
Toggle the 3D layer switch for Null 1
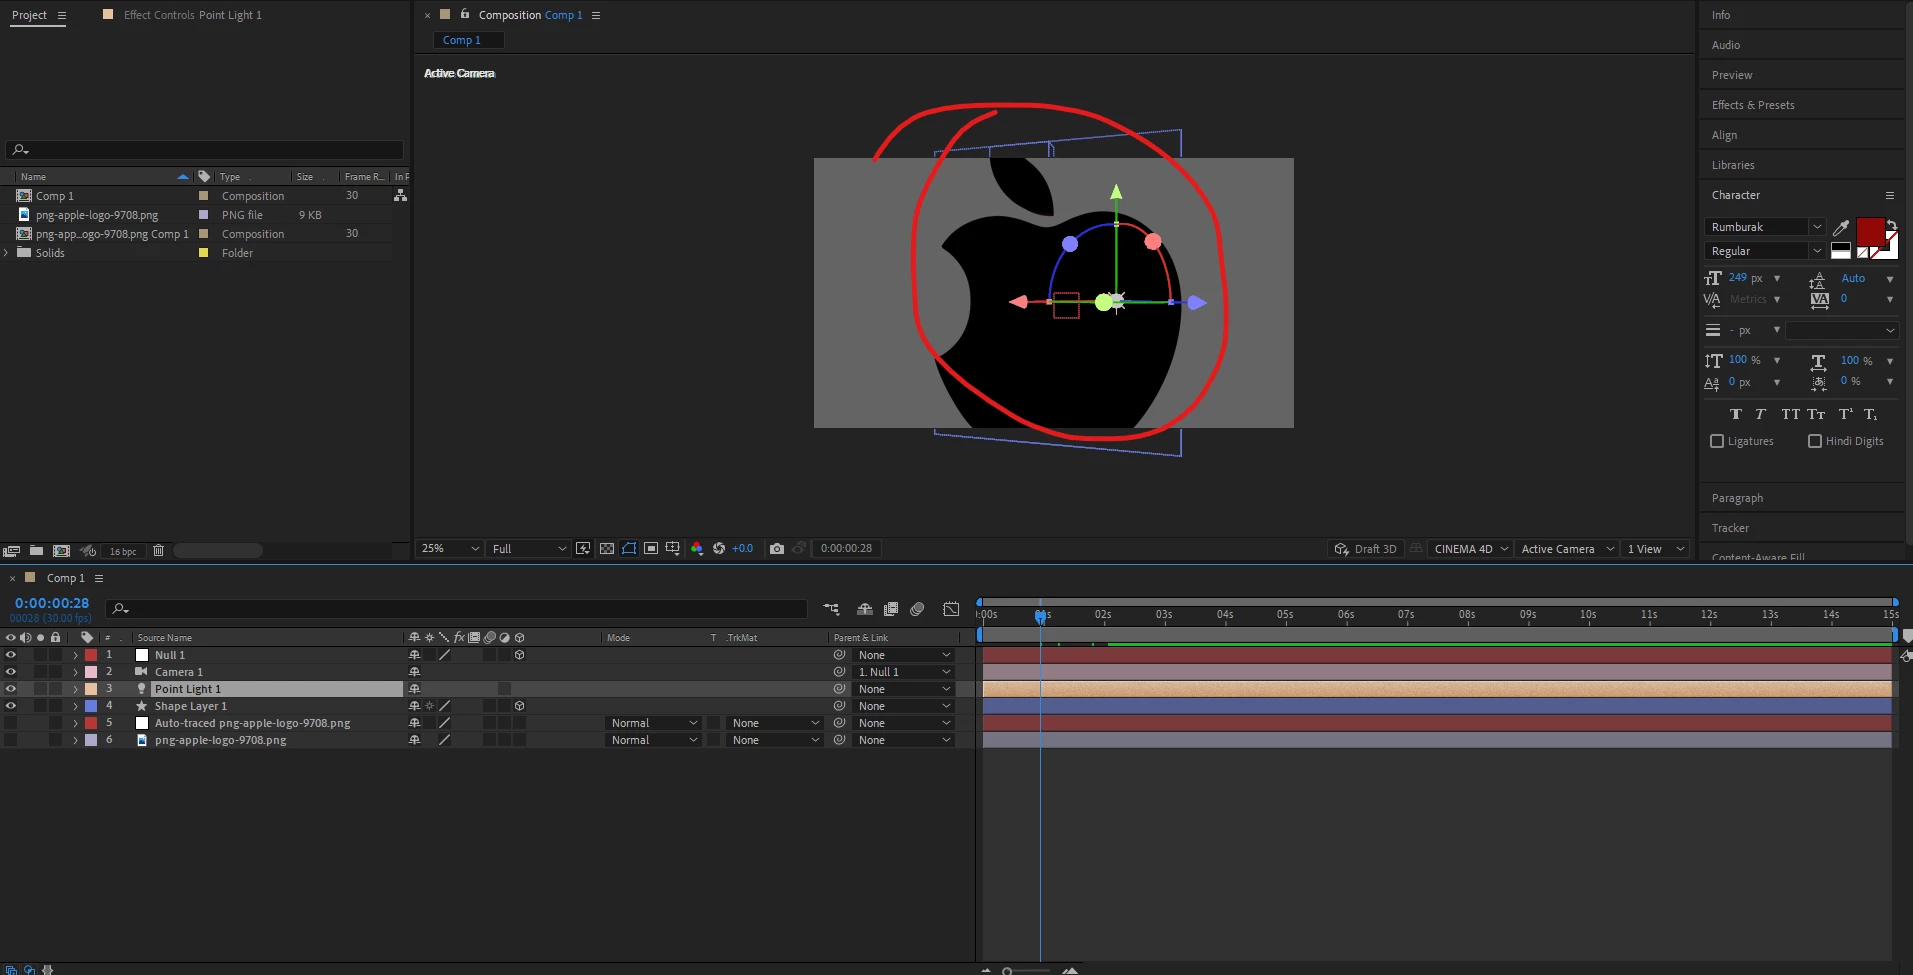click(x=520, y=655)
